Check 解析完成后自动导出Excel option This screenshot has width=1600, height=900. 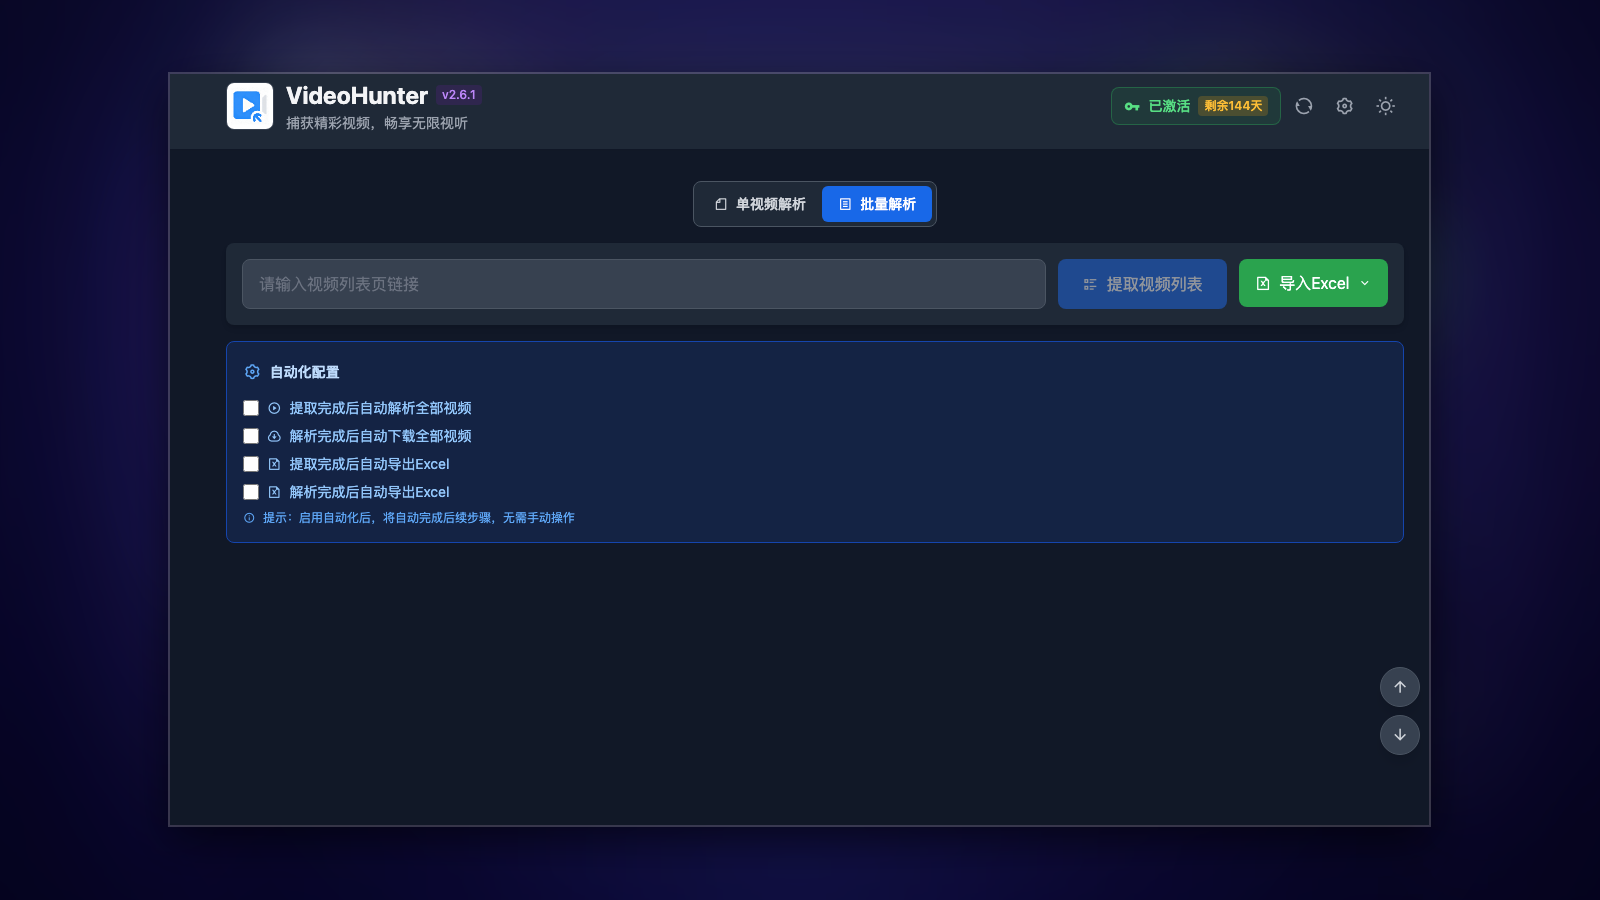coord(251,492)
